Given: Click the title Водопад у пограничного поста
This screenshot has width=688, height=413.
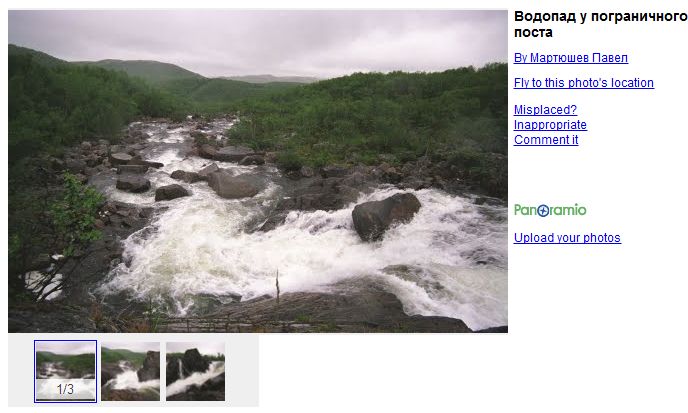Looking at the screenshot, I should tap(600, 24).
